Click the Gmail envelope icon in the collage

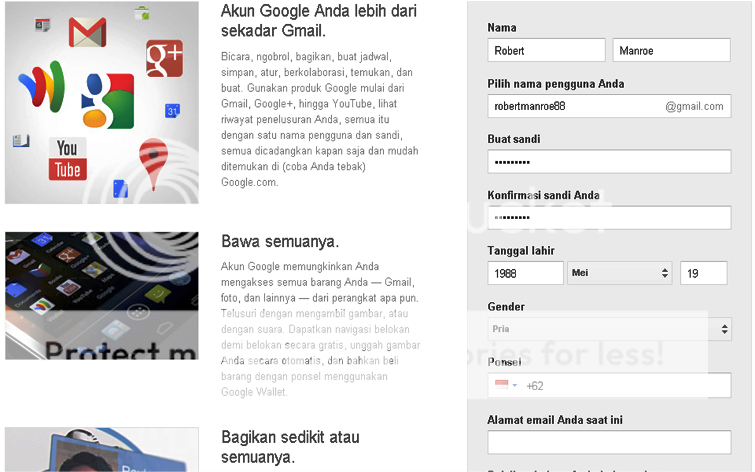(x=87, y=32)
